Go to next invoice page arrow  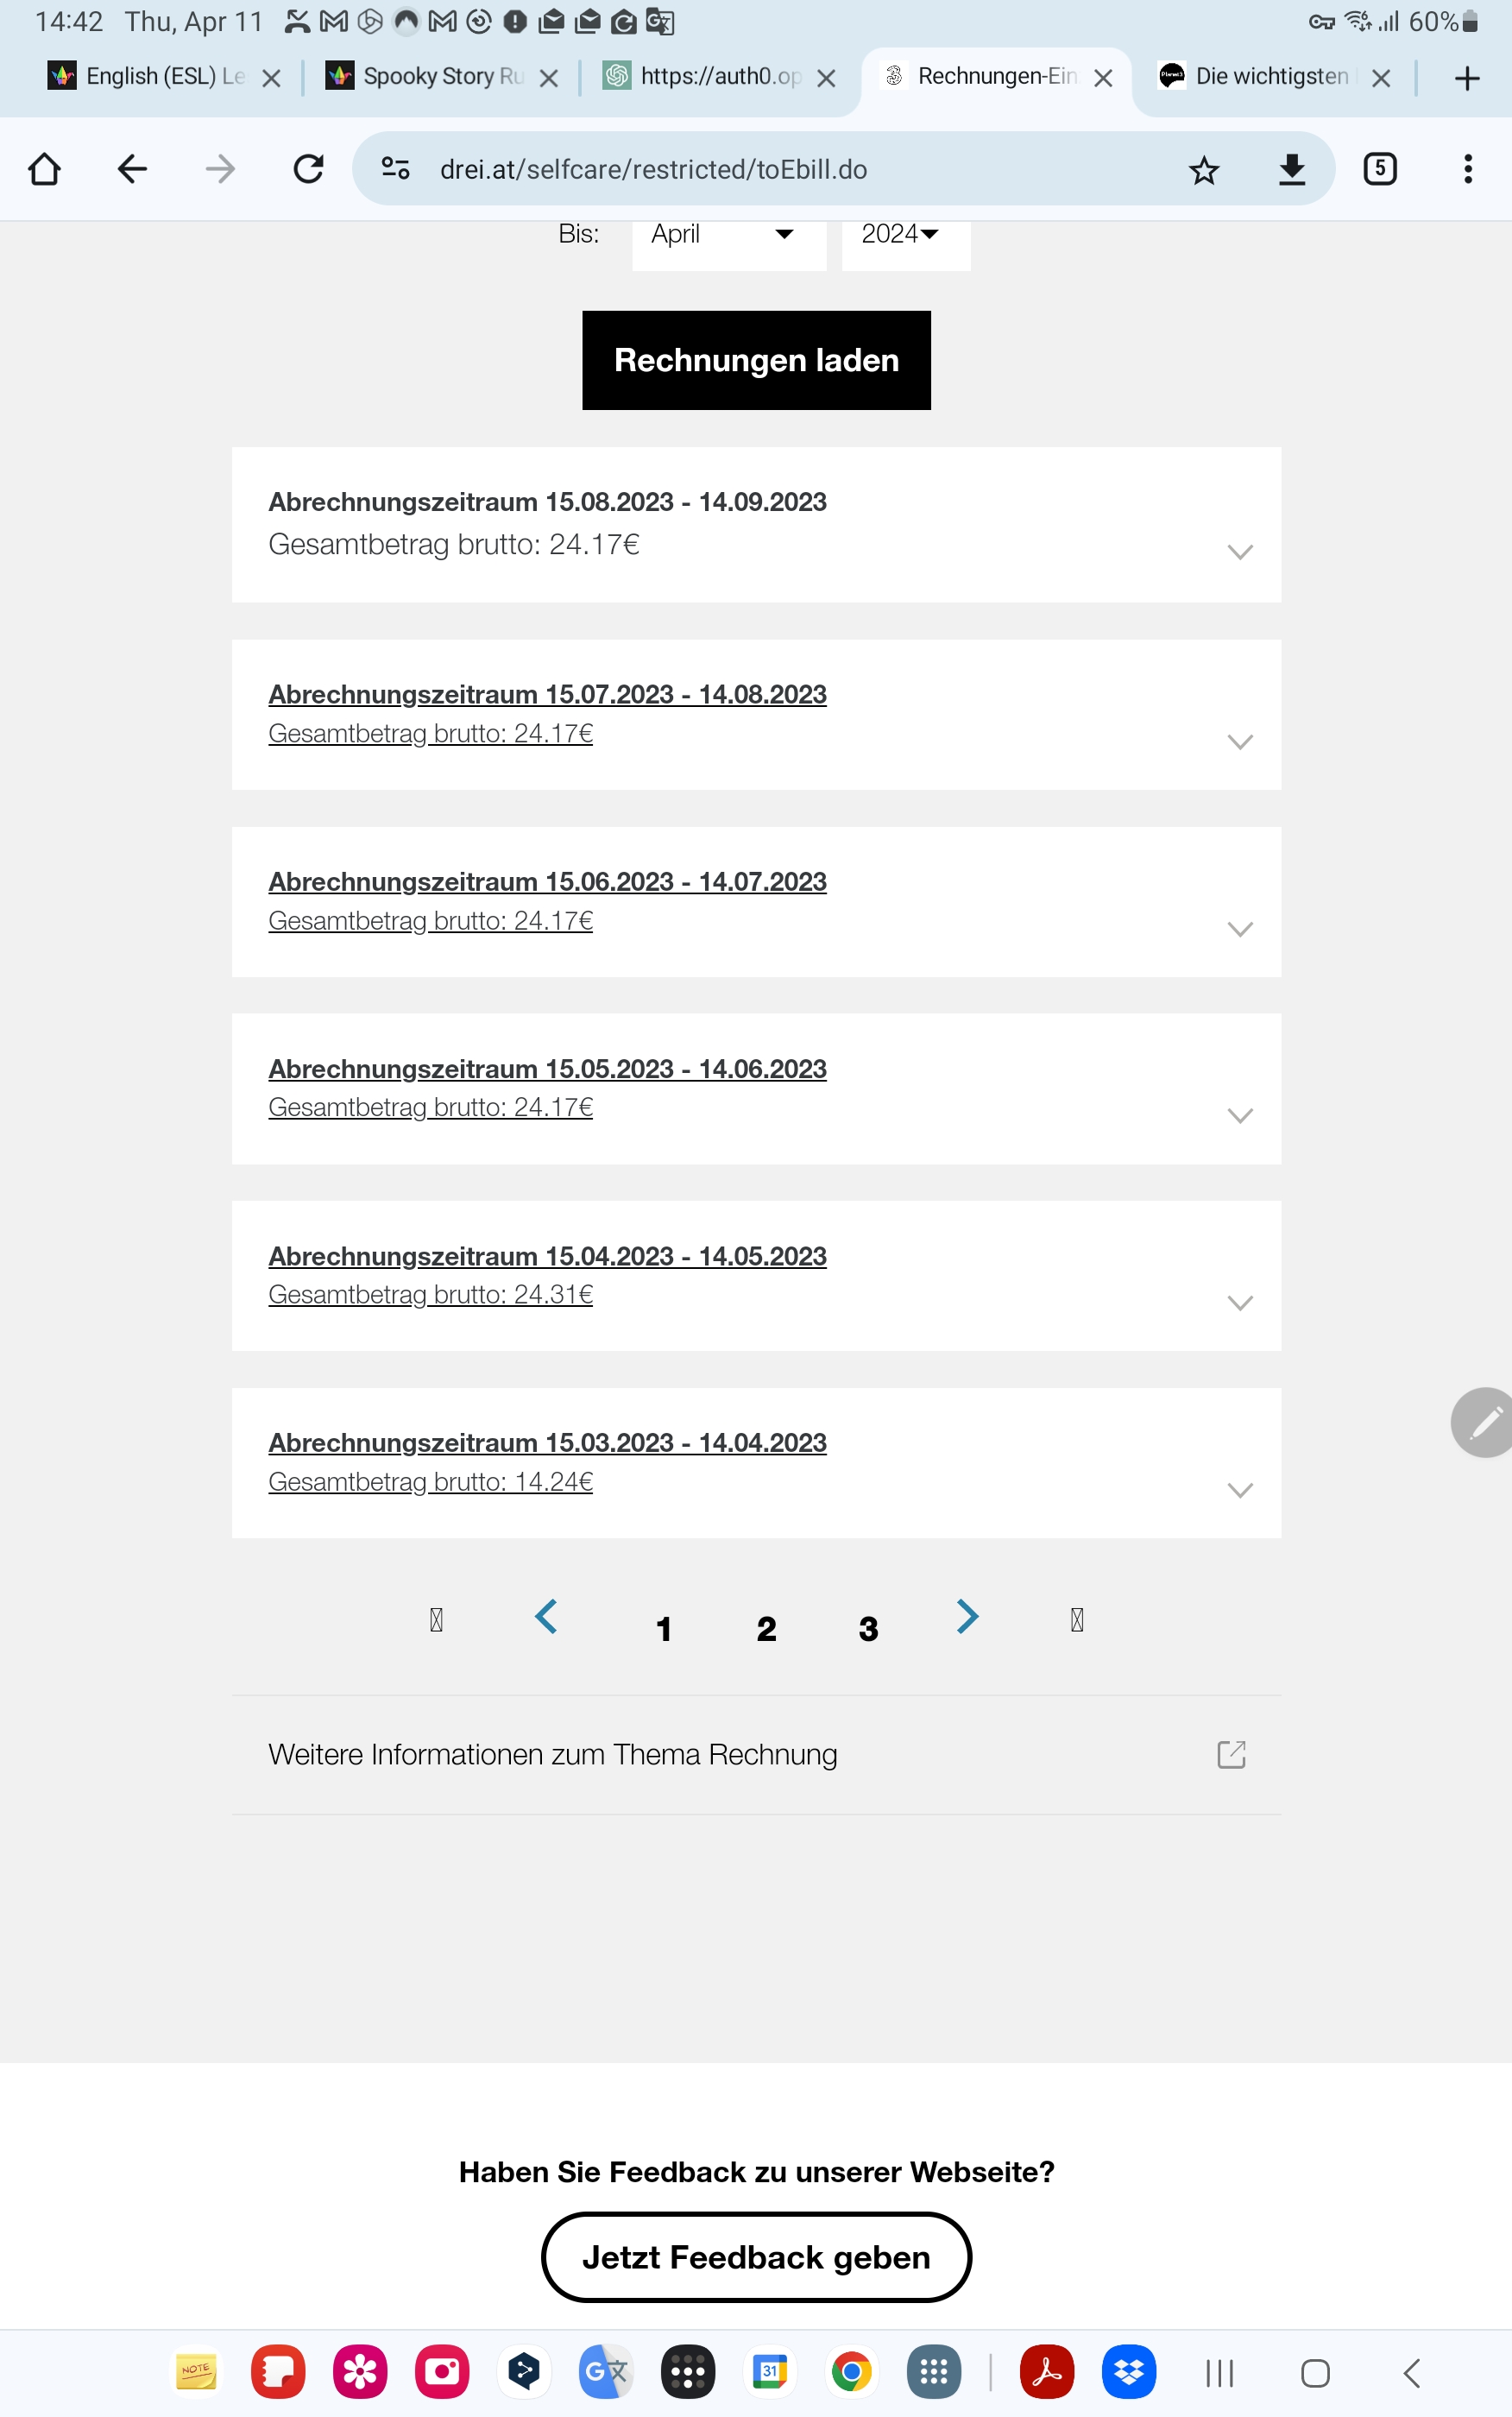[x=966, y=1616]
